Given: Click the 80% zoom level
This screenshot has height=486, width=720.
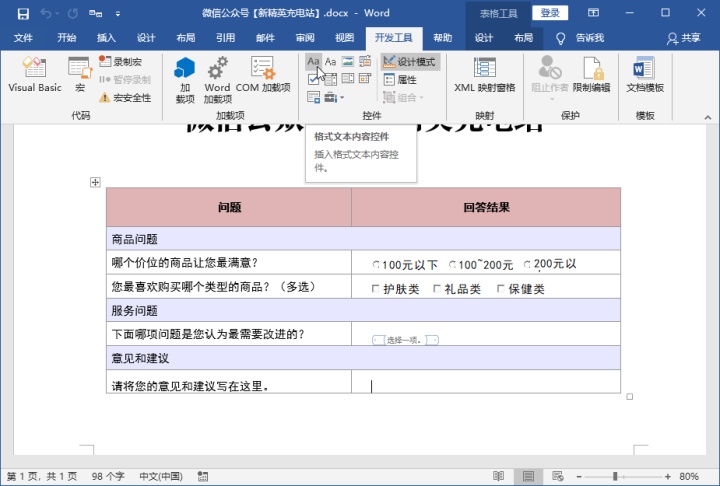Looking at the screenshot, I should point(689,476).
